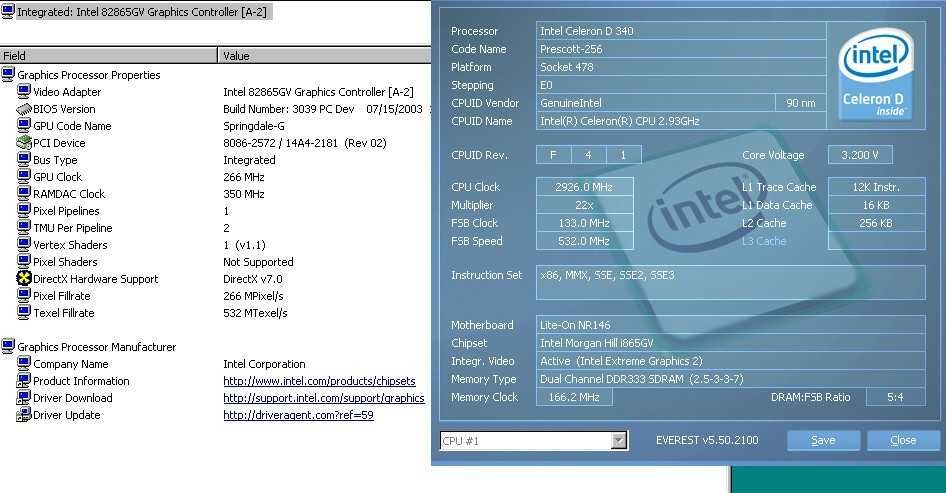Screen dimensions: 946x493
Task: Click the PCI Device card icon
Action: (x=24, y=143)
